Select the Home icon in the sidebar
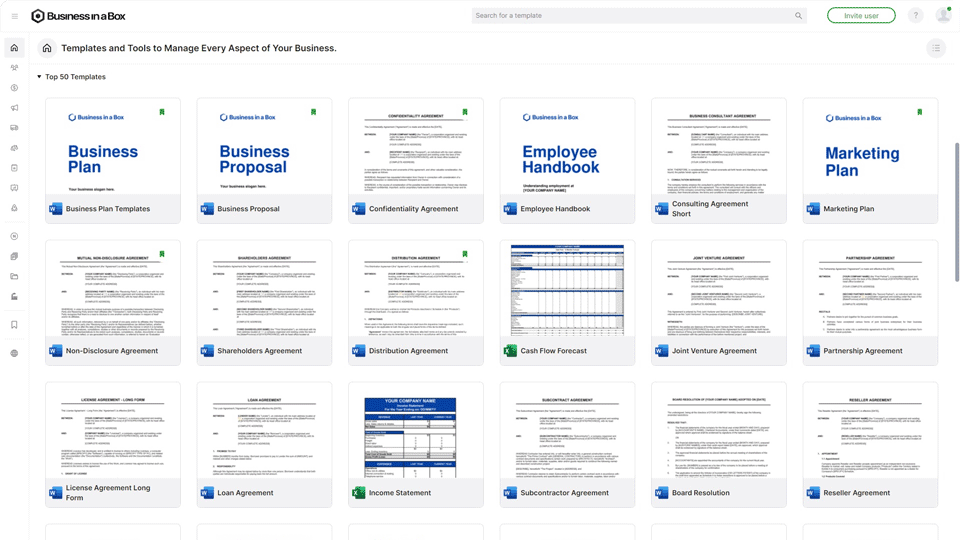This screenshot has height=540, width=960. point(14,48)
